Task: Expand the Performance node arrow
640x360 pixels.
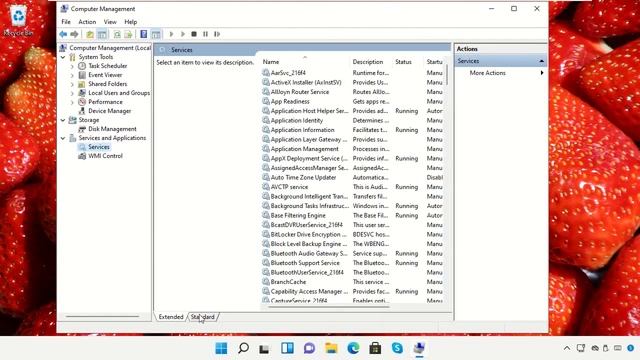Action: (x=72, y=102)
